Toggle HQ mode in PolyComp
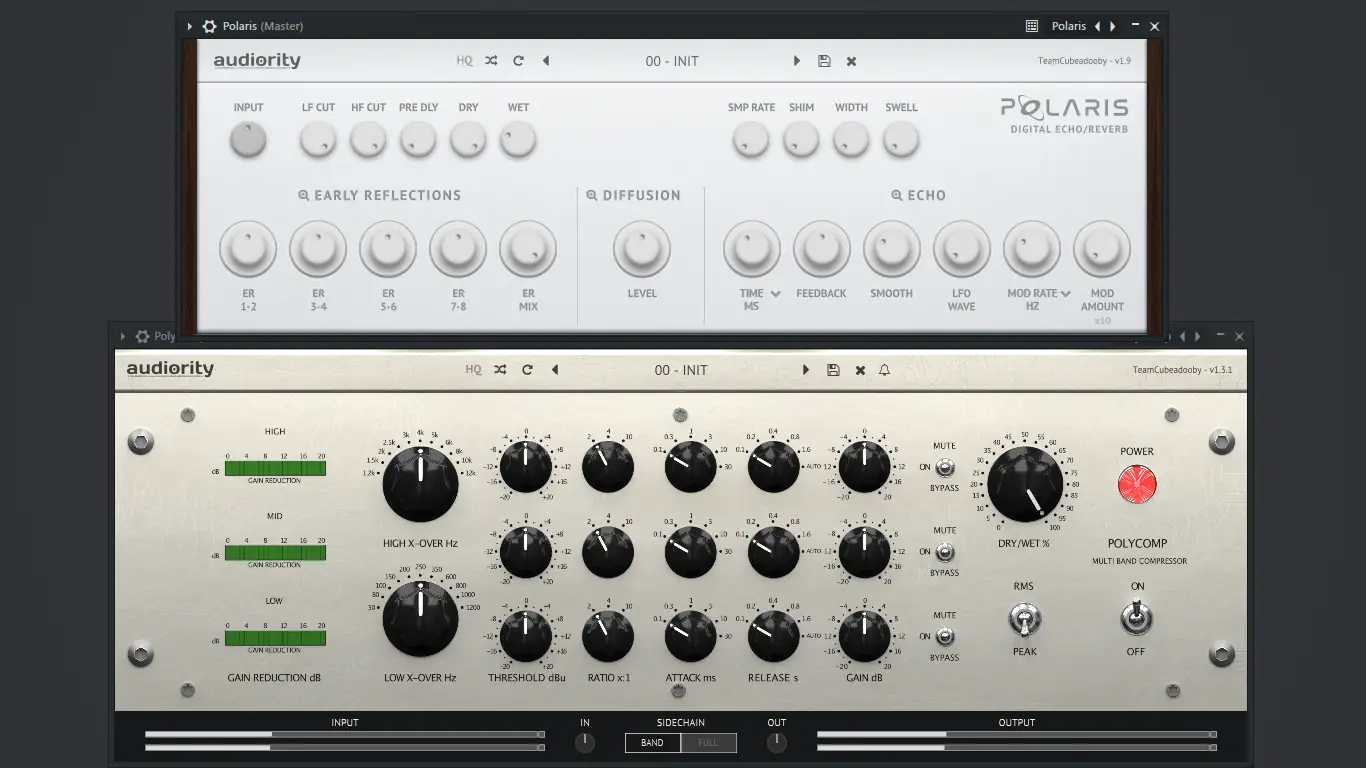This screenshot has height=768, width=1366. pos(473,370)
